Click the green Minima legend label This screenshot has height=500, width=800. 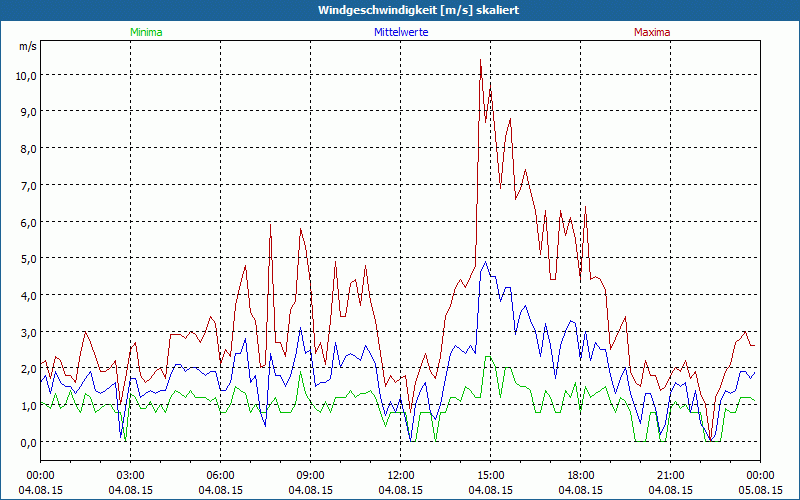145,32
